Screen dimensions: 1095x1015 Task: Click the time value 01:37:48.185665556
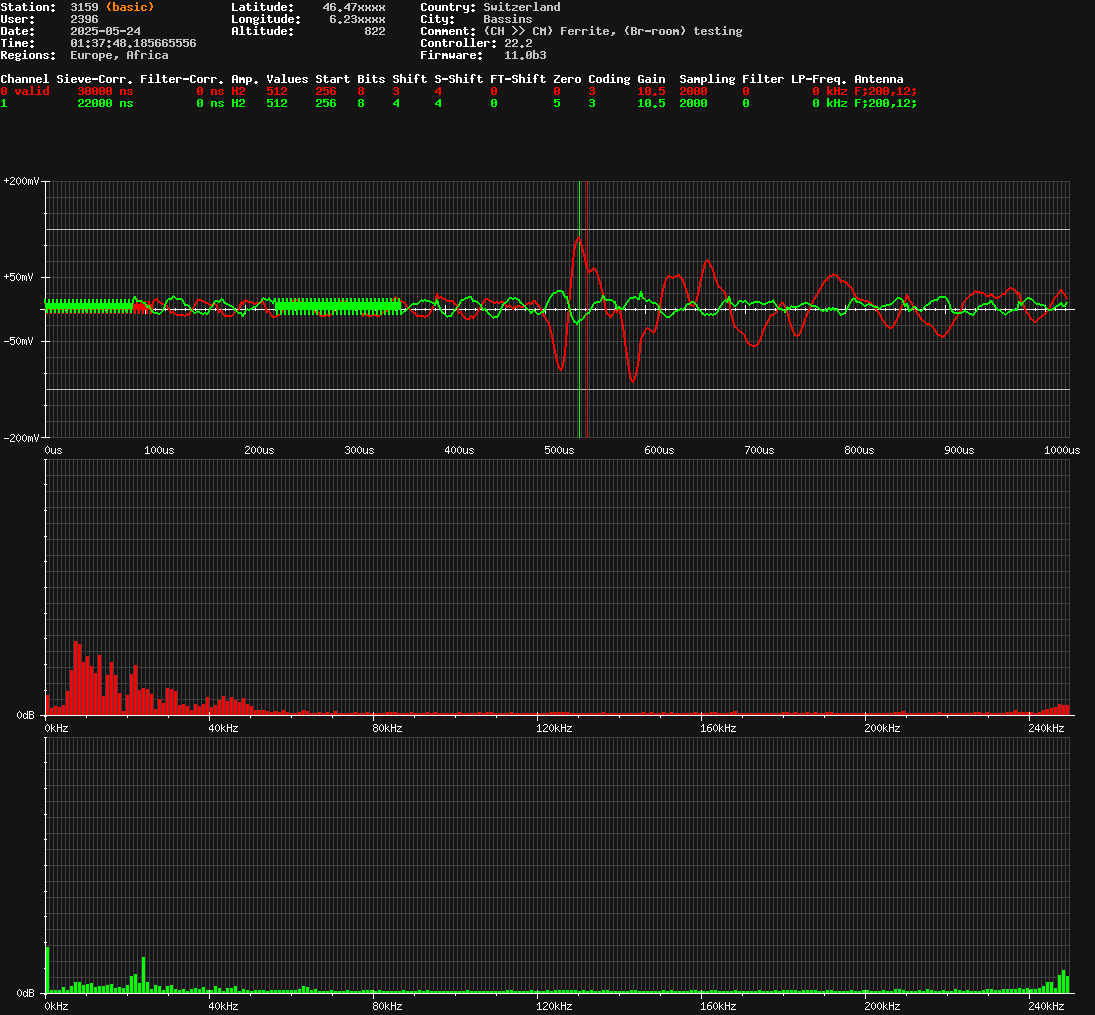coord(133,43)
